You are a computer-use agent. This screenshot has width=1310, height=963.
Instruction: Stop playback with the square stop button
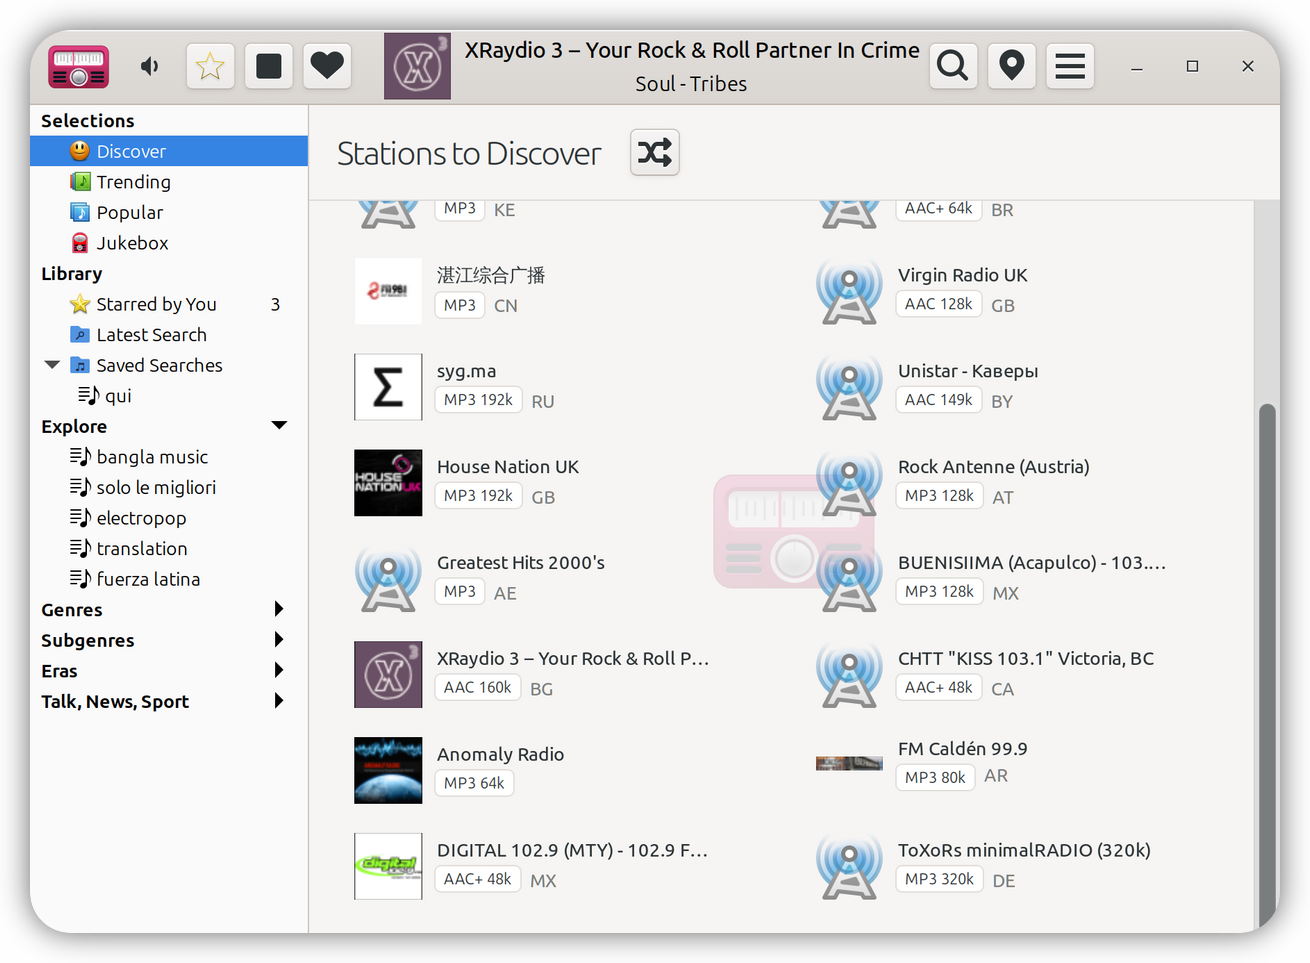coord(269,66)
